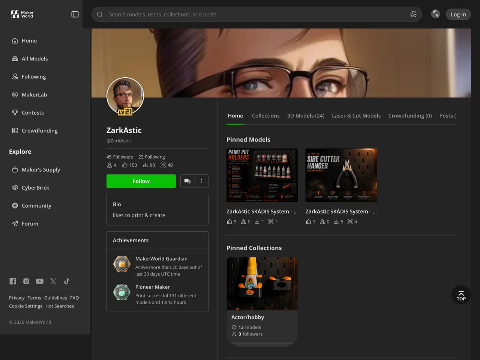Open Community in sidebar
The width and height of the screenshot is (480, 360).
click(x=32, y=206)
